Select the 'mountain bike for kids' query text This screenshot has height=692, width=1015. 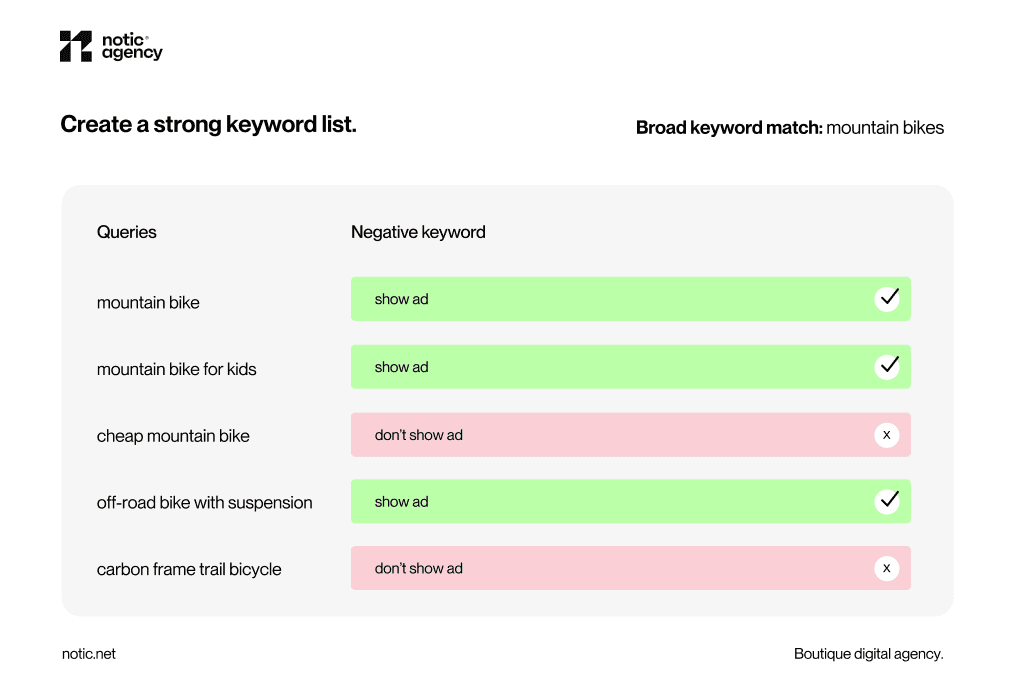177,369
